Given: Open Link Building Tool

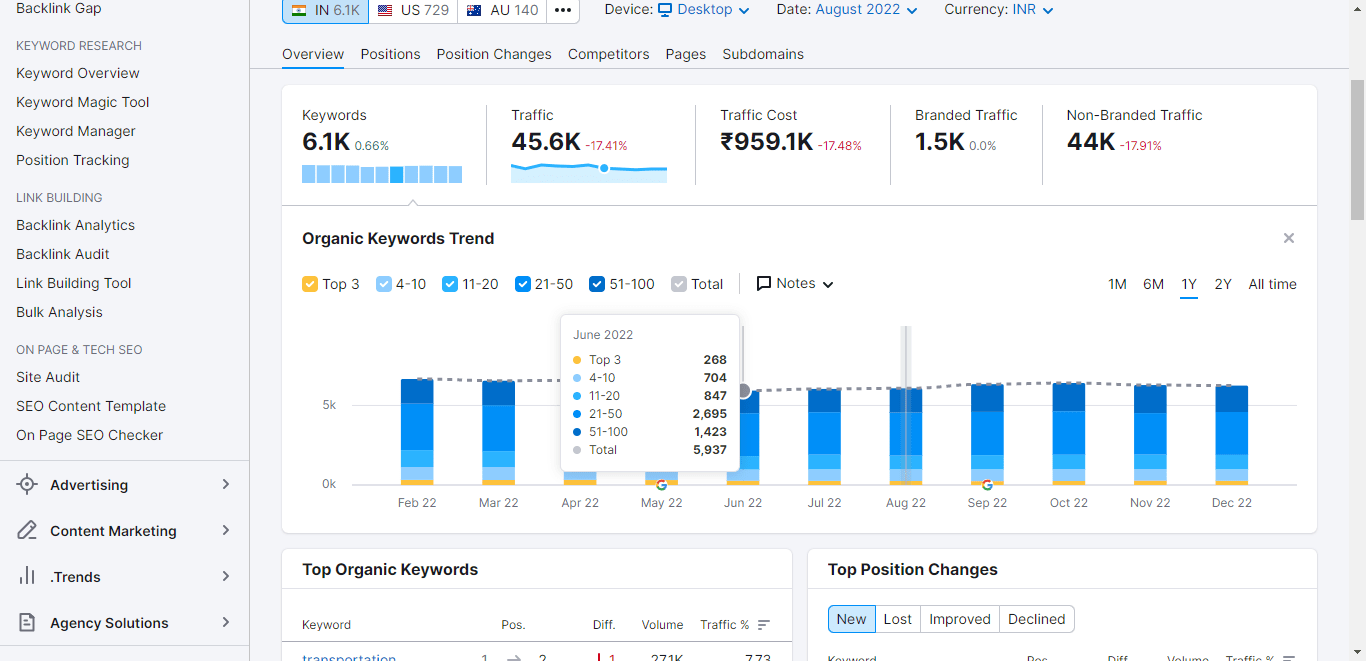Looking at the screenshot, I should pos(74,283).
